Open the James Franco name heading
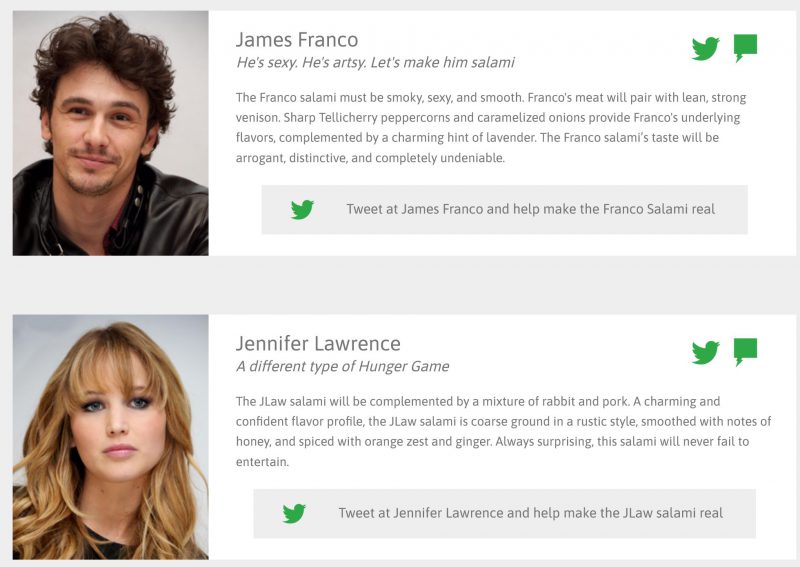This screenshot has height=567, width=800. 297,40
